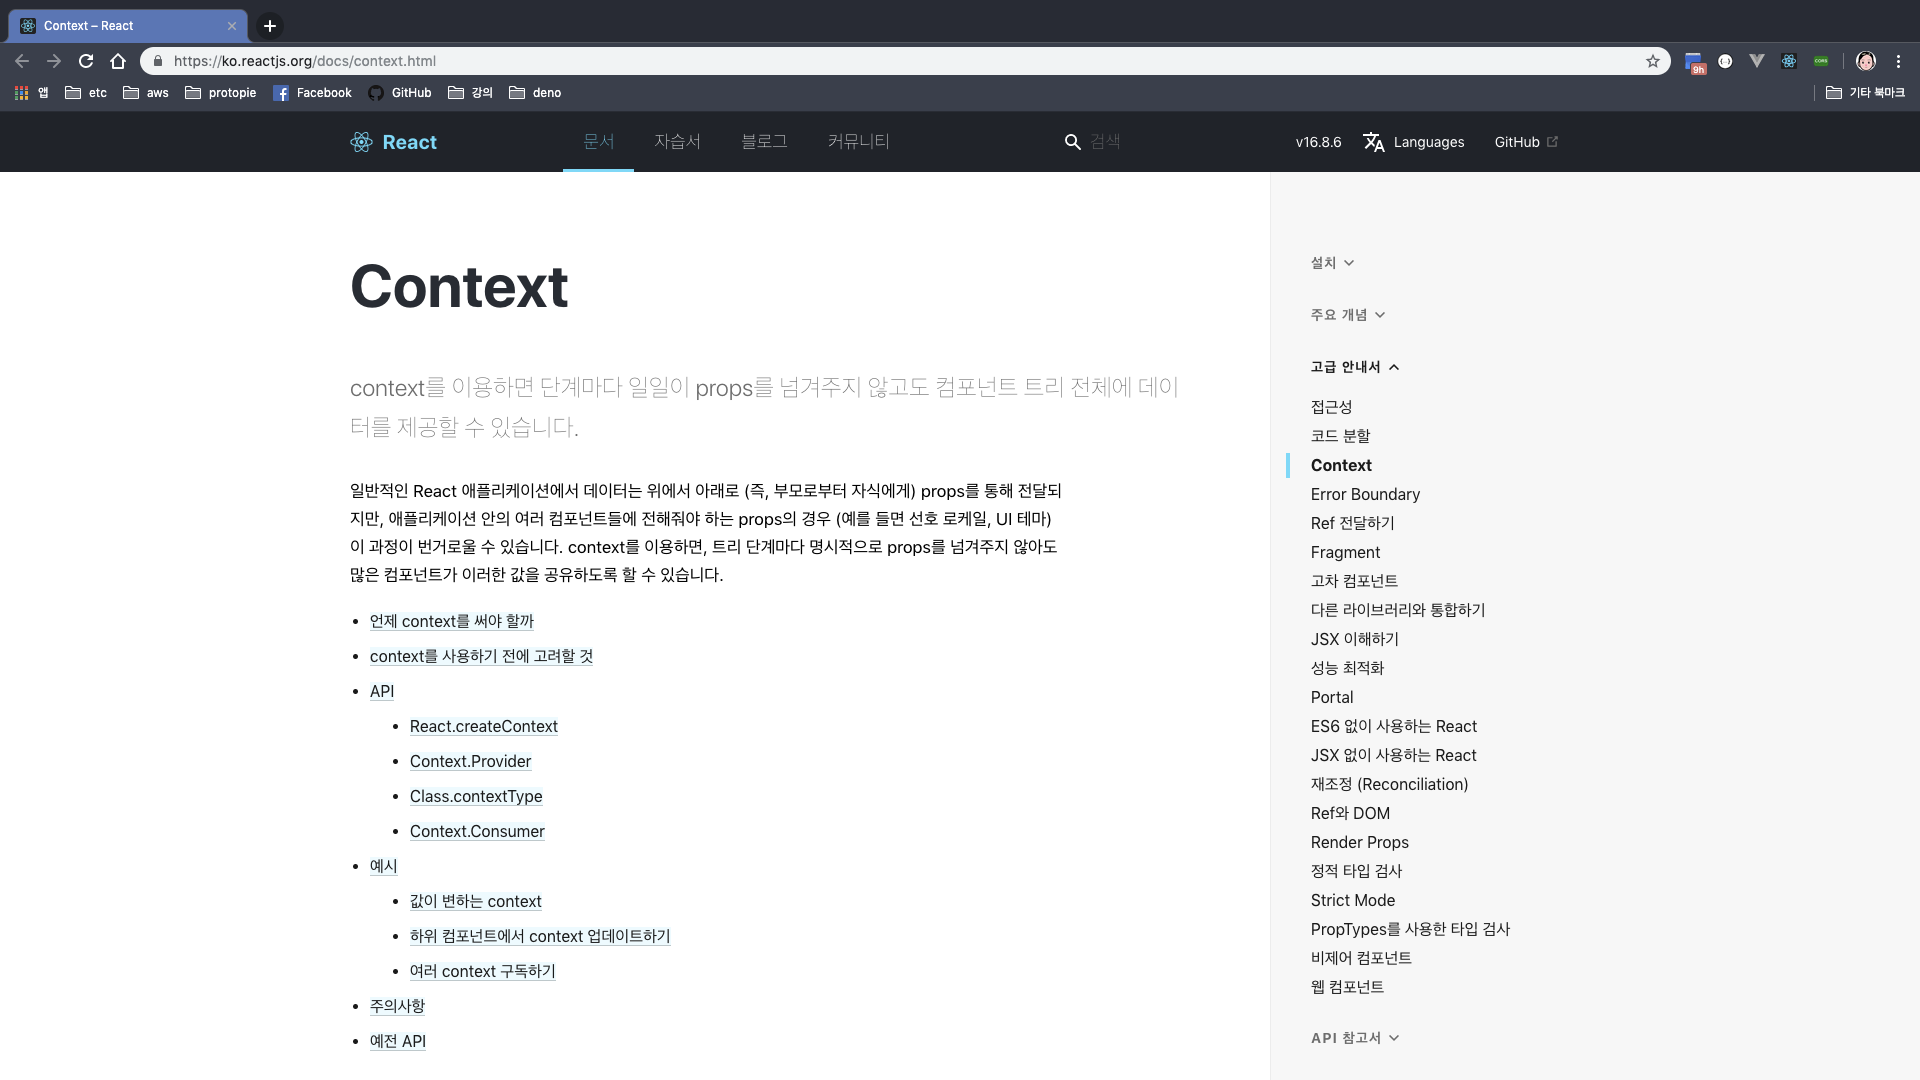Screen dimensions: 1920x1080
Task: Open the React.createContext link
Action: 484,727
